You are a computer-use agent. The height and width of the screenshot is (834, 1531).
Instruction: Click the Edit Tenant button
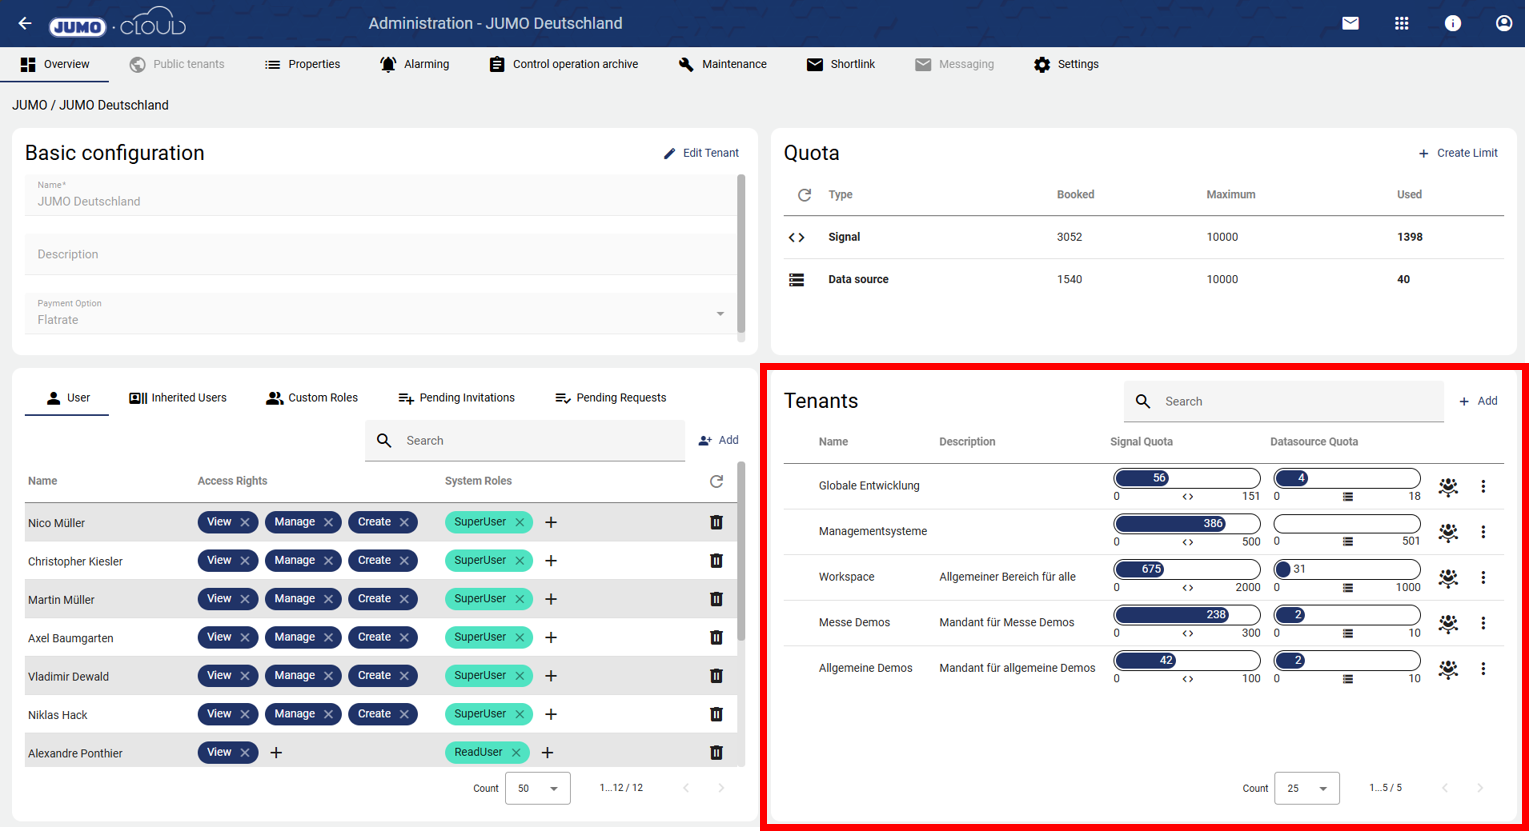[701, 153]
